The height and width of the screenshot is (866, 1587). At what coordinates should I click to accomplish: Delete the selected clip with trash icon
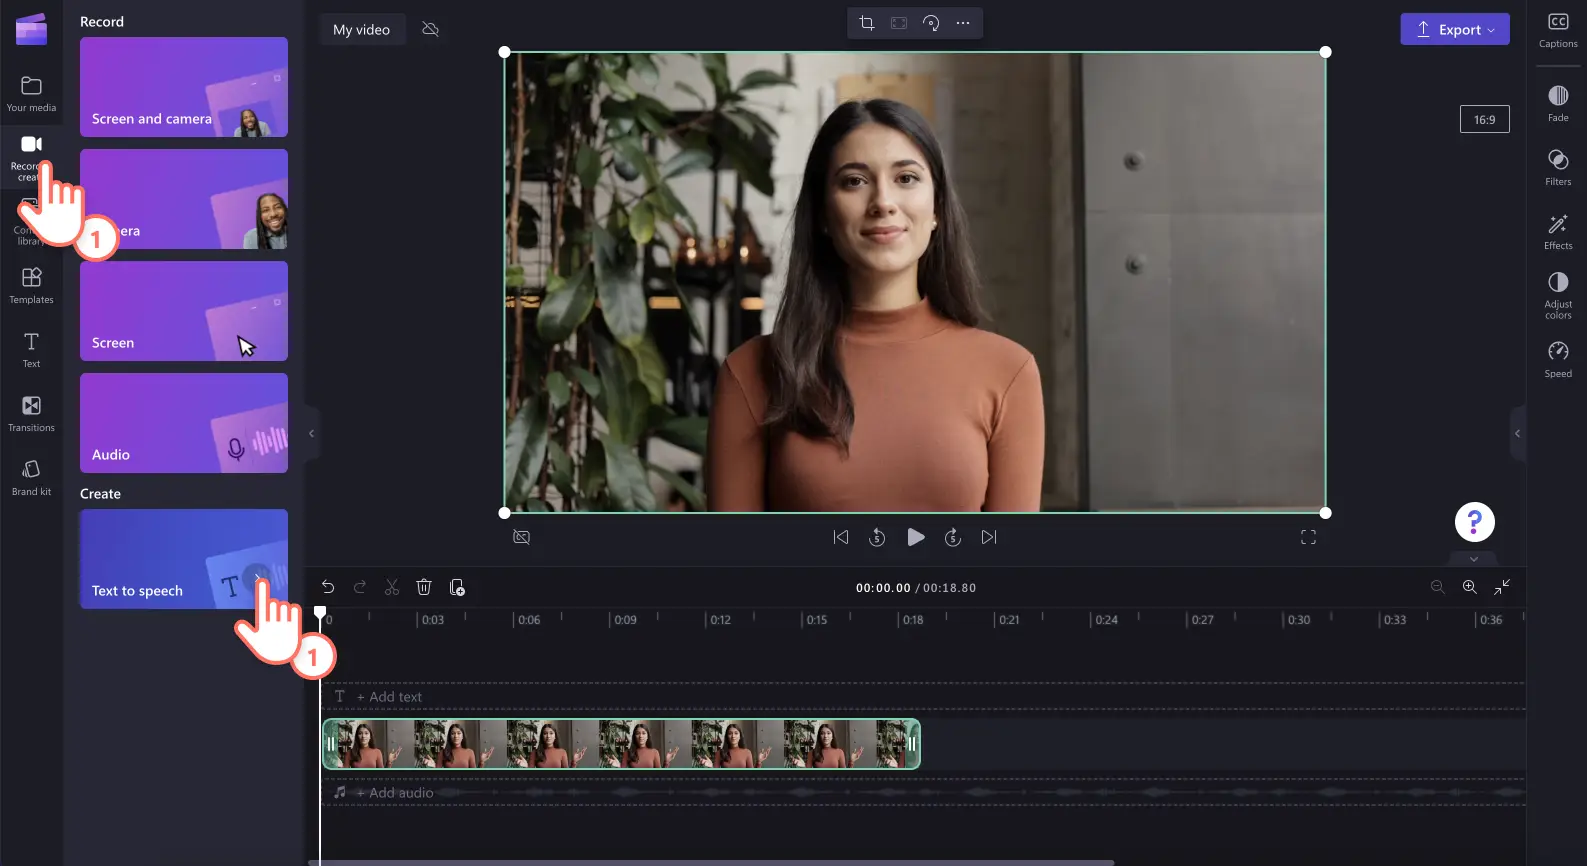coord(424,587)
